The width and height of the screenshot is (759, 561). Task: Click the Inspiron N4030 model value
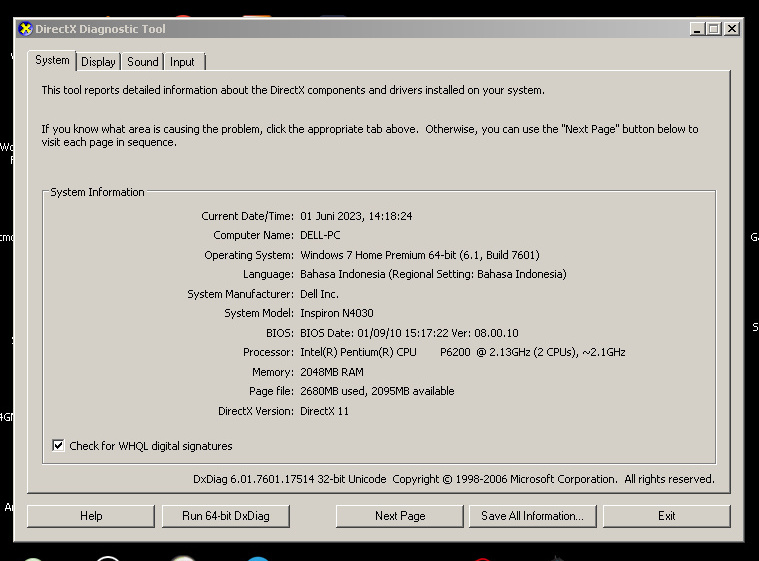pyautogui.click(x=337, y=313)
